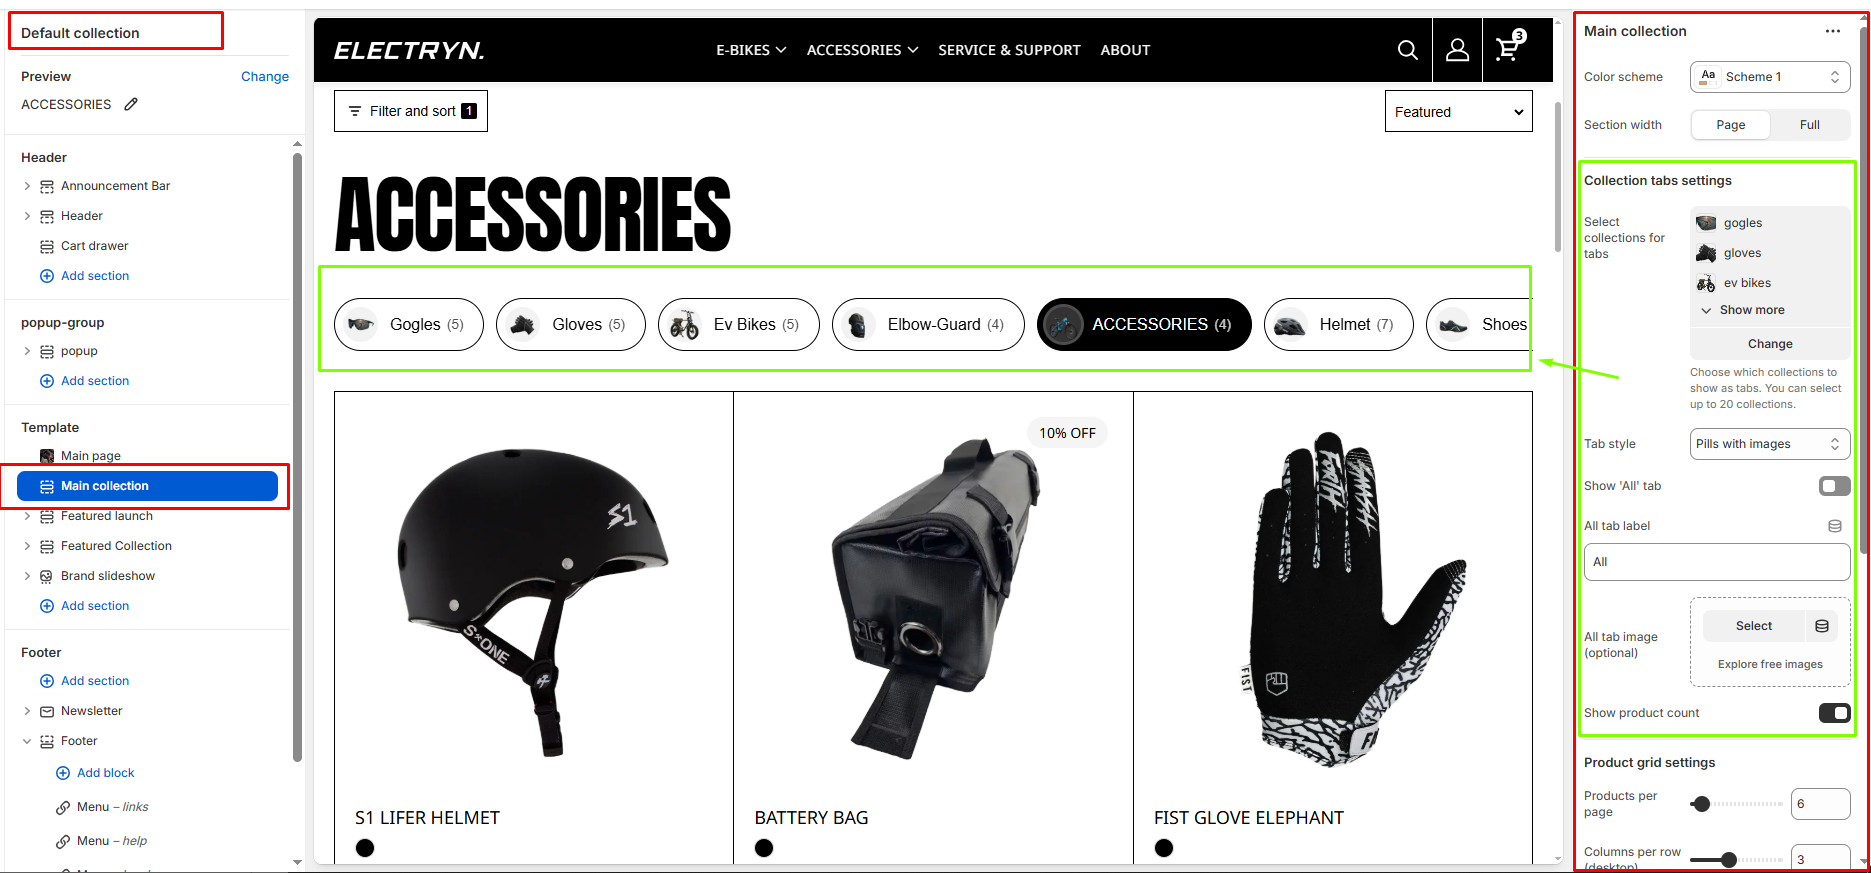Image resolution: width=1871 pixels, height=873 pixels.
Task: Edit the ACCESSORIES preview with pencil icon
Action: pyautogui.click(x=131, y=104)
